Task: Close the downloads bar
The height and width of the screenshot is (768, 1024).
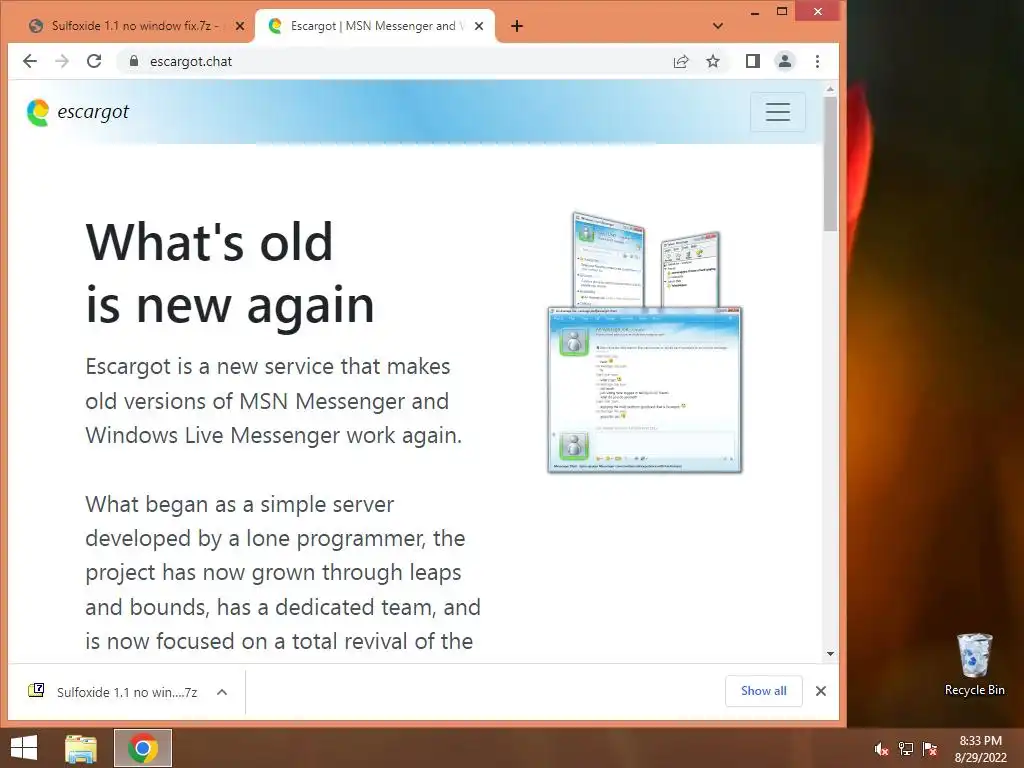Action: [821, 691]
